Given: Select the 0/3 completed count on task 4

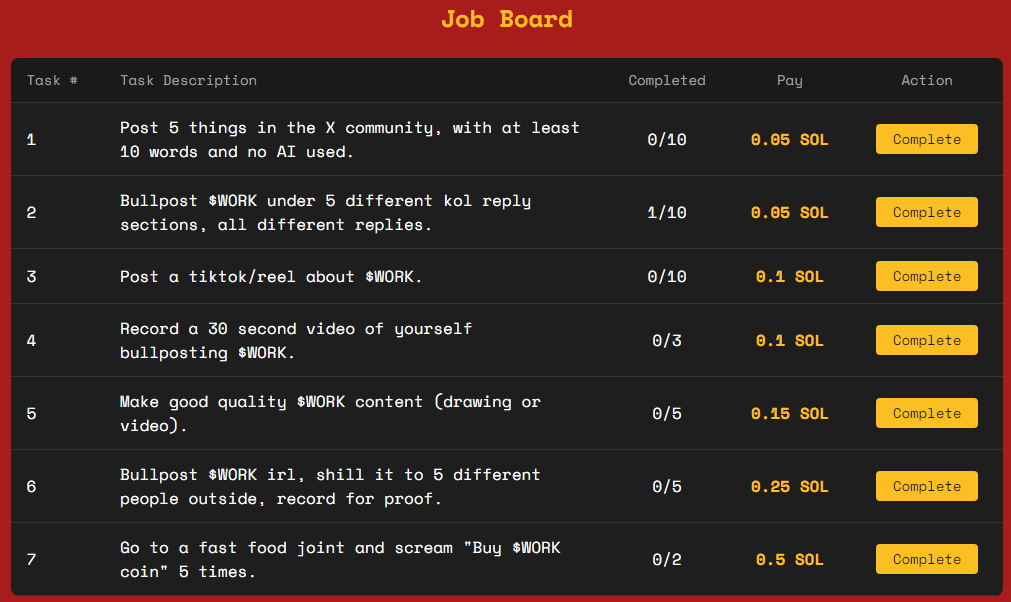Looking at the screenshot, I should click(x=666, y=340).
